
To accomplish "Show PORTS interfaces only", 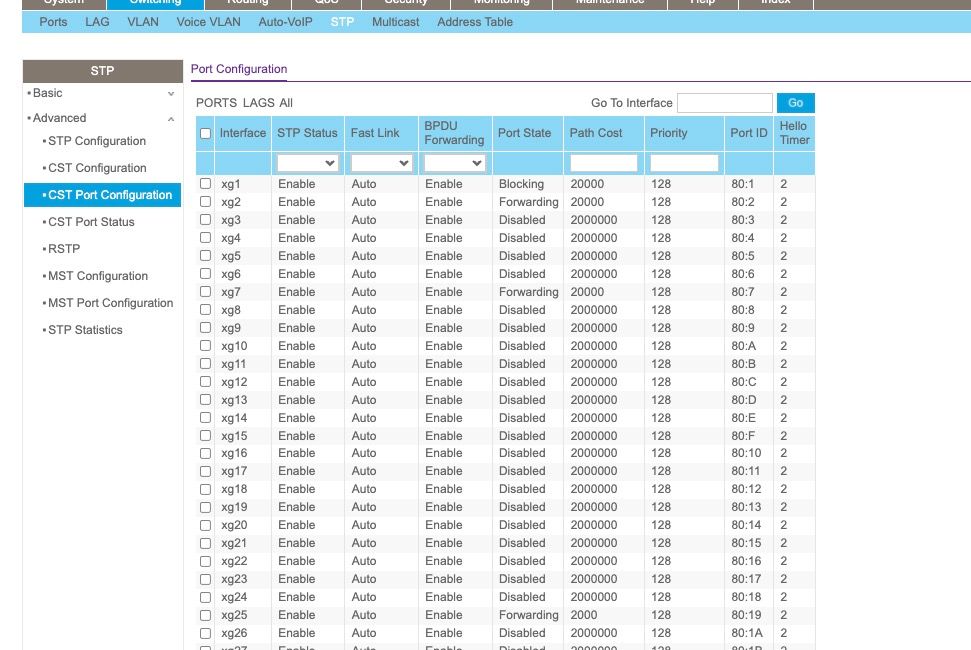I will coord(217,103).
